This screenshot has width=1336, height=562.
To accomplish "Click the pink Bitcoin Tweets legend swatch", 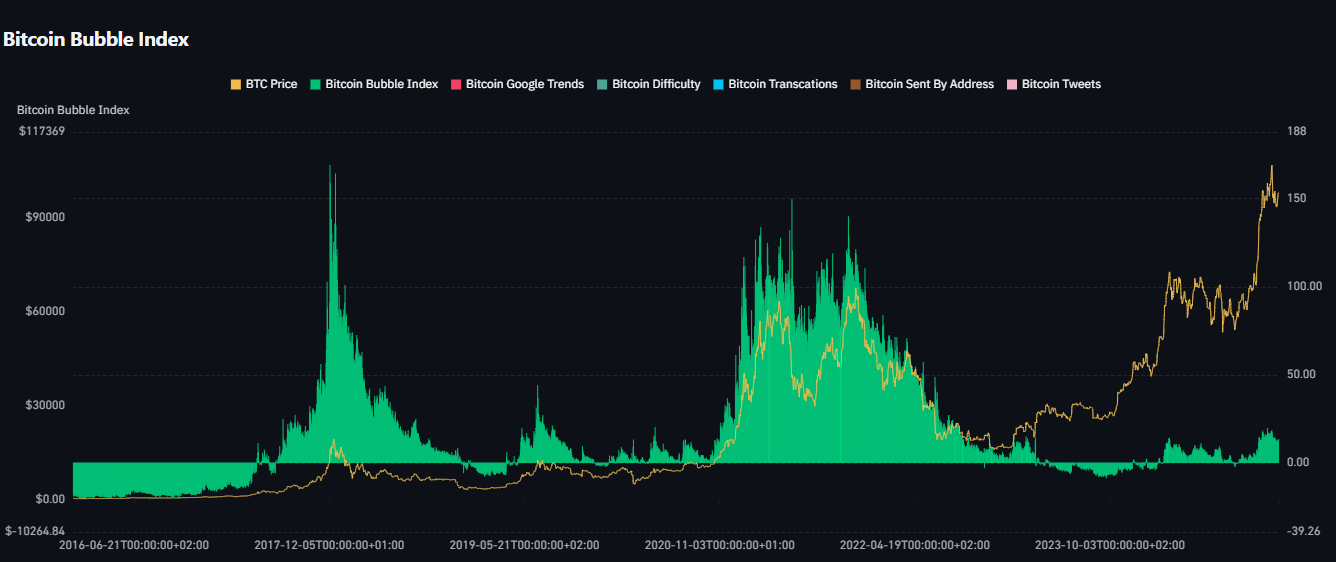I will (1012, 85).
